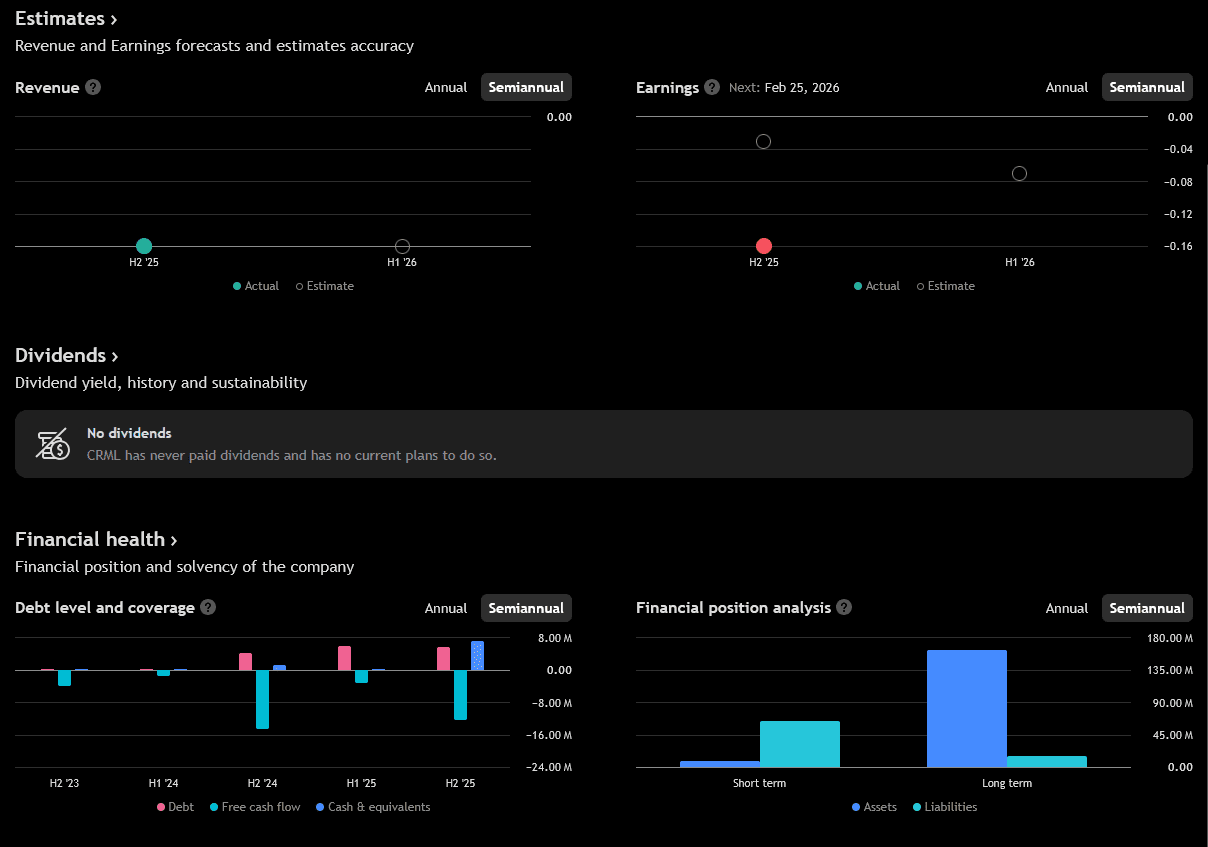Click the 'Short term' axis label

coord(760,783)
